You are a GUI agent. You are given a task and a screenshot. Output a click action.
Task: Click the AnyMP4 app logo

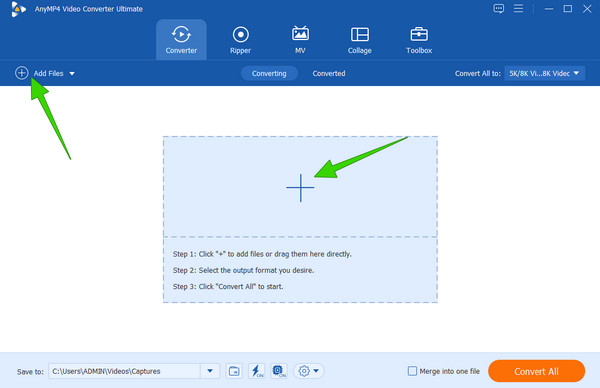[x=18, y=9]
